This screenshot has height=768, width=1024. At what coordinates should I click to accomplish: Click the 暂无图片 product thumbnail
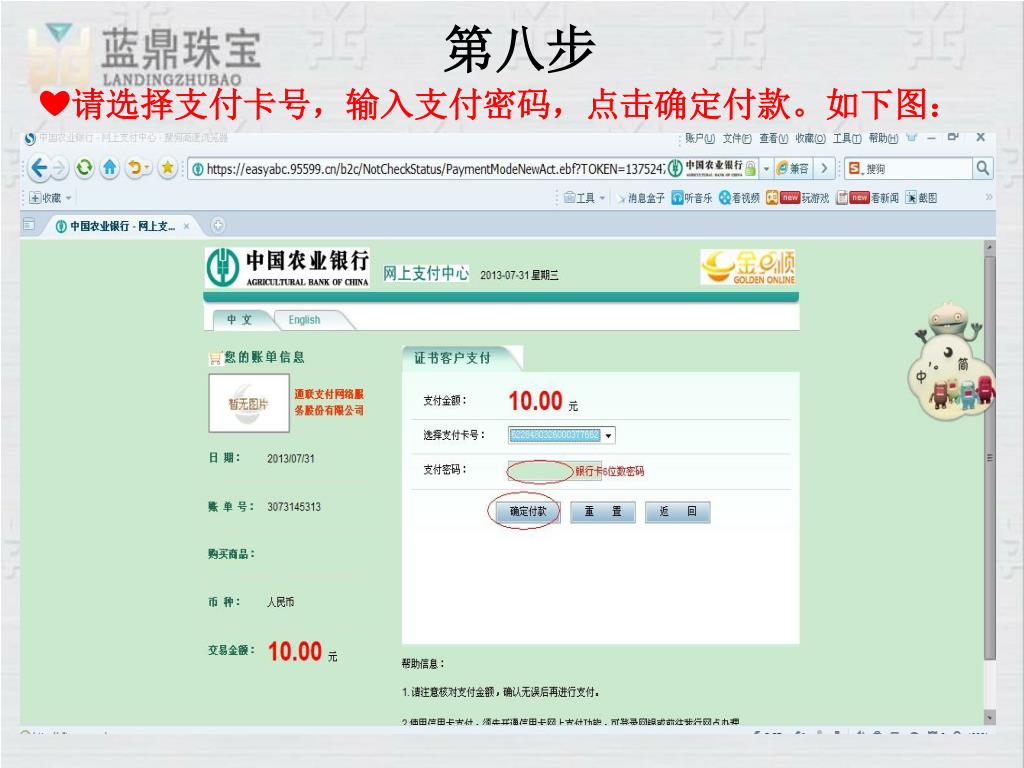click(x=249, y=403)
